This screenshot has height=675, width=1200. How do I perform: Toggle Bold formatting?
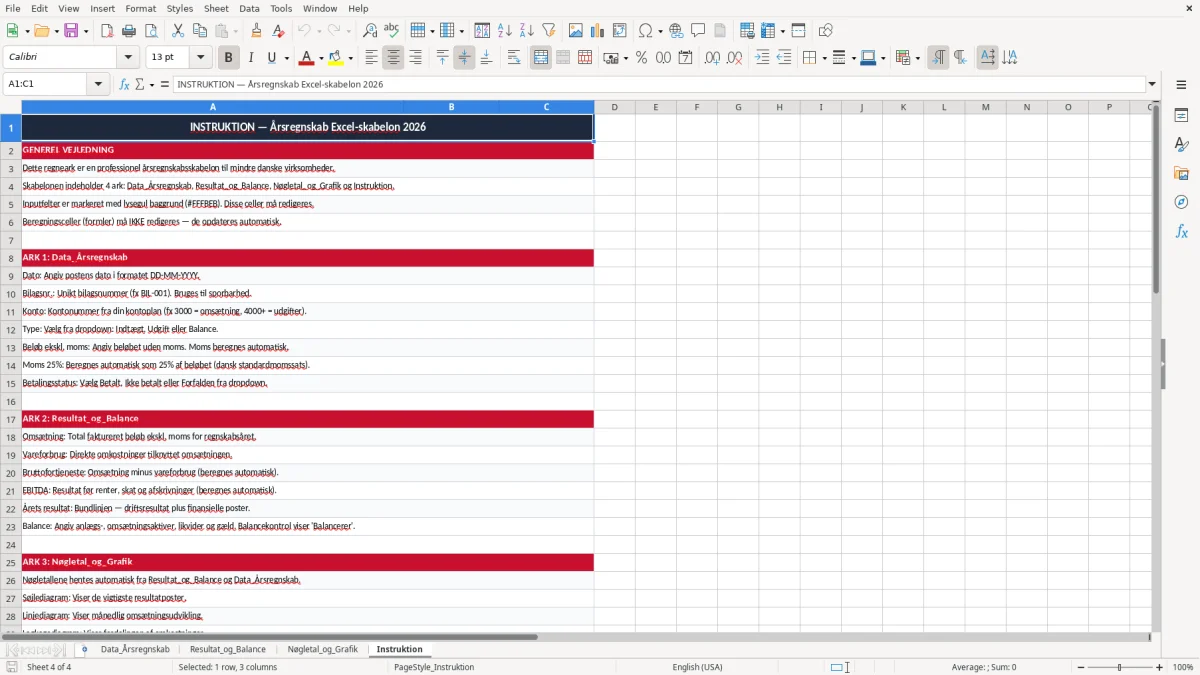click(228, 58)
